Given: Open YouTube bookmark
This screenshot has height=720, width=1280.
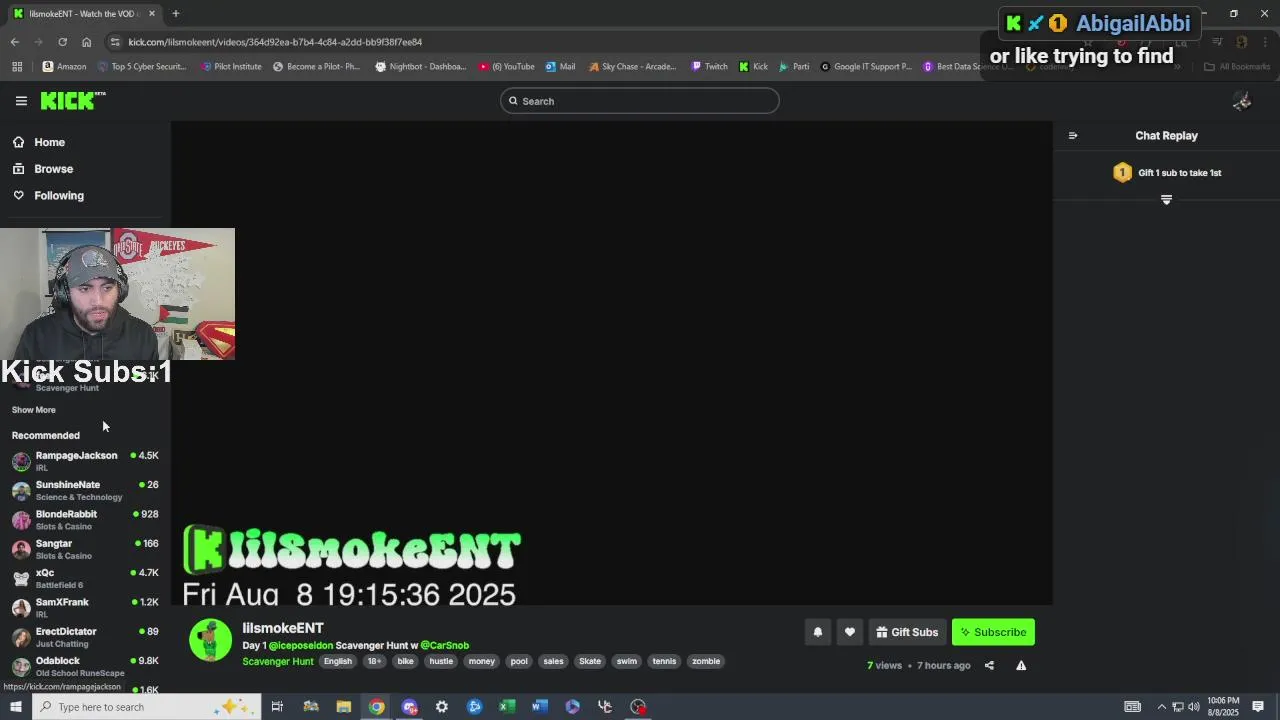Looking at the screenshot, I should point(507,67).
